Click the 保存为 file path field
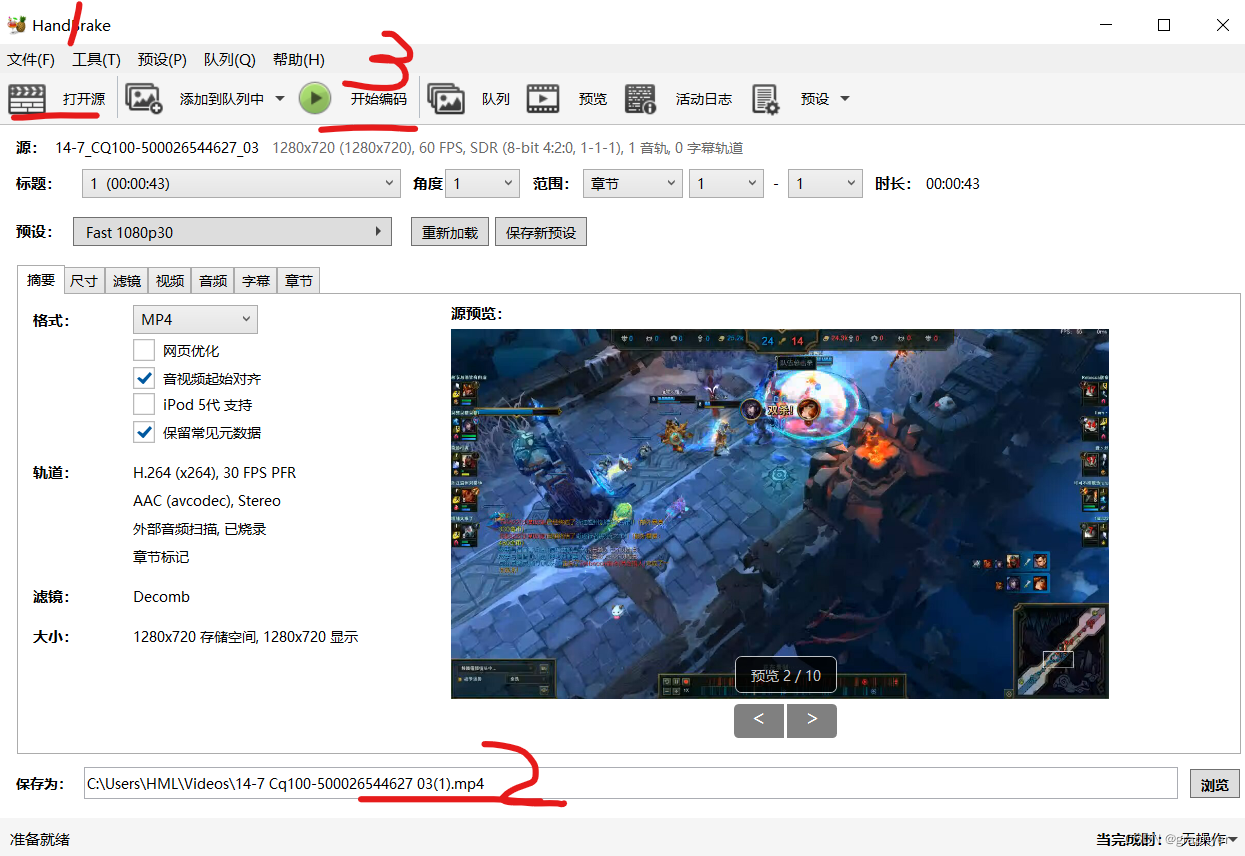The image size is (1245, 856). click(631, 784)
